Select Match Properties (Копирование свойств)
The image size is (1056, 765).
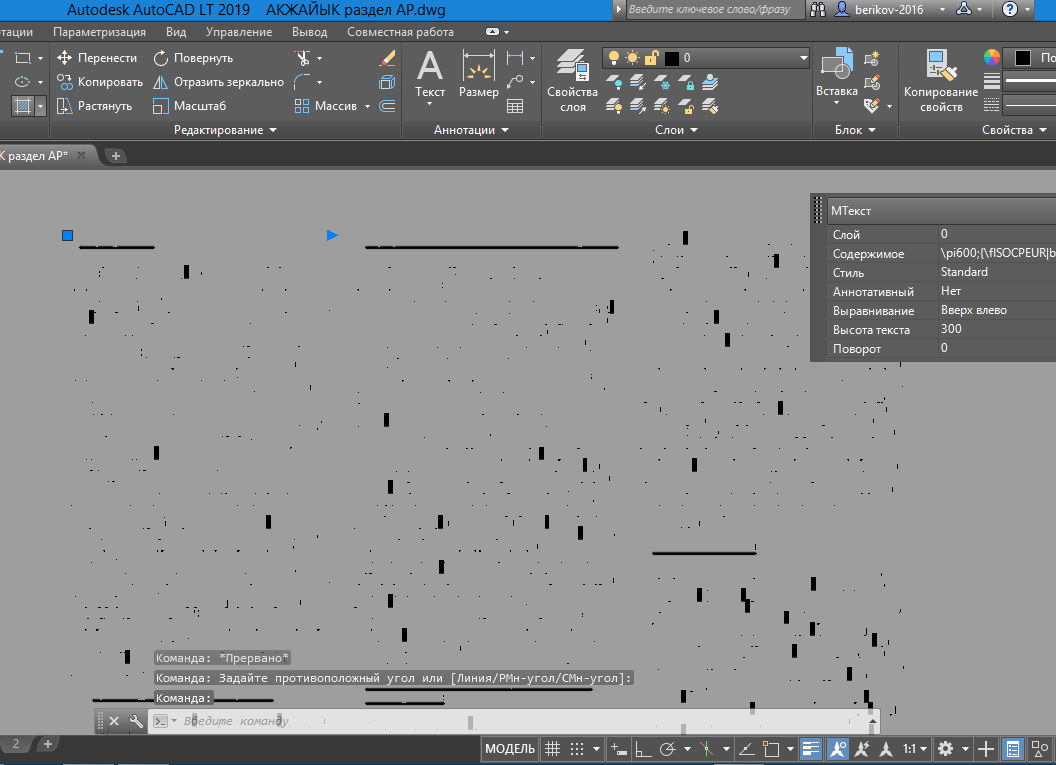[941, 81]
